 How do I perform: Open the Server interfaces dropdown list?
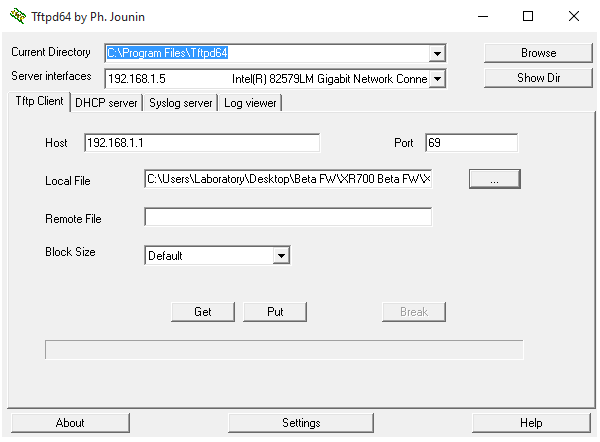pos(437,78)
